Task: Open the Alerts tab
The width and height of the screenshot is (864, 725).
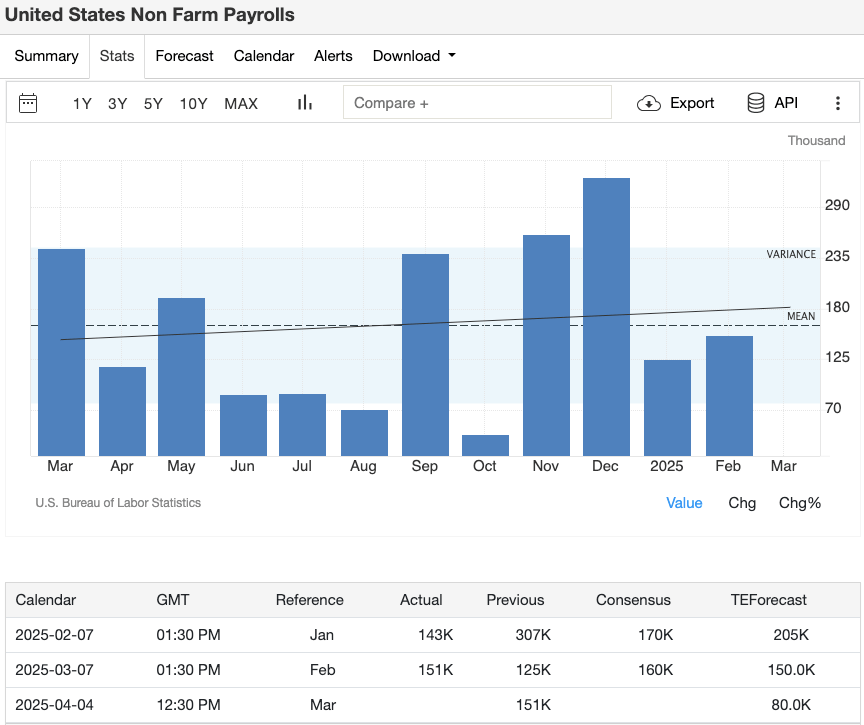Action: (333, 56)
